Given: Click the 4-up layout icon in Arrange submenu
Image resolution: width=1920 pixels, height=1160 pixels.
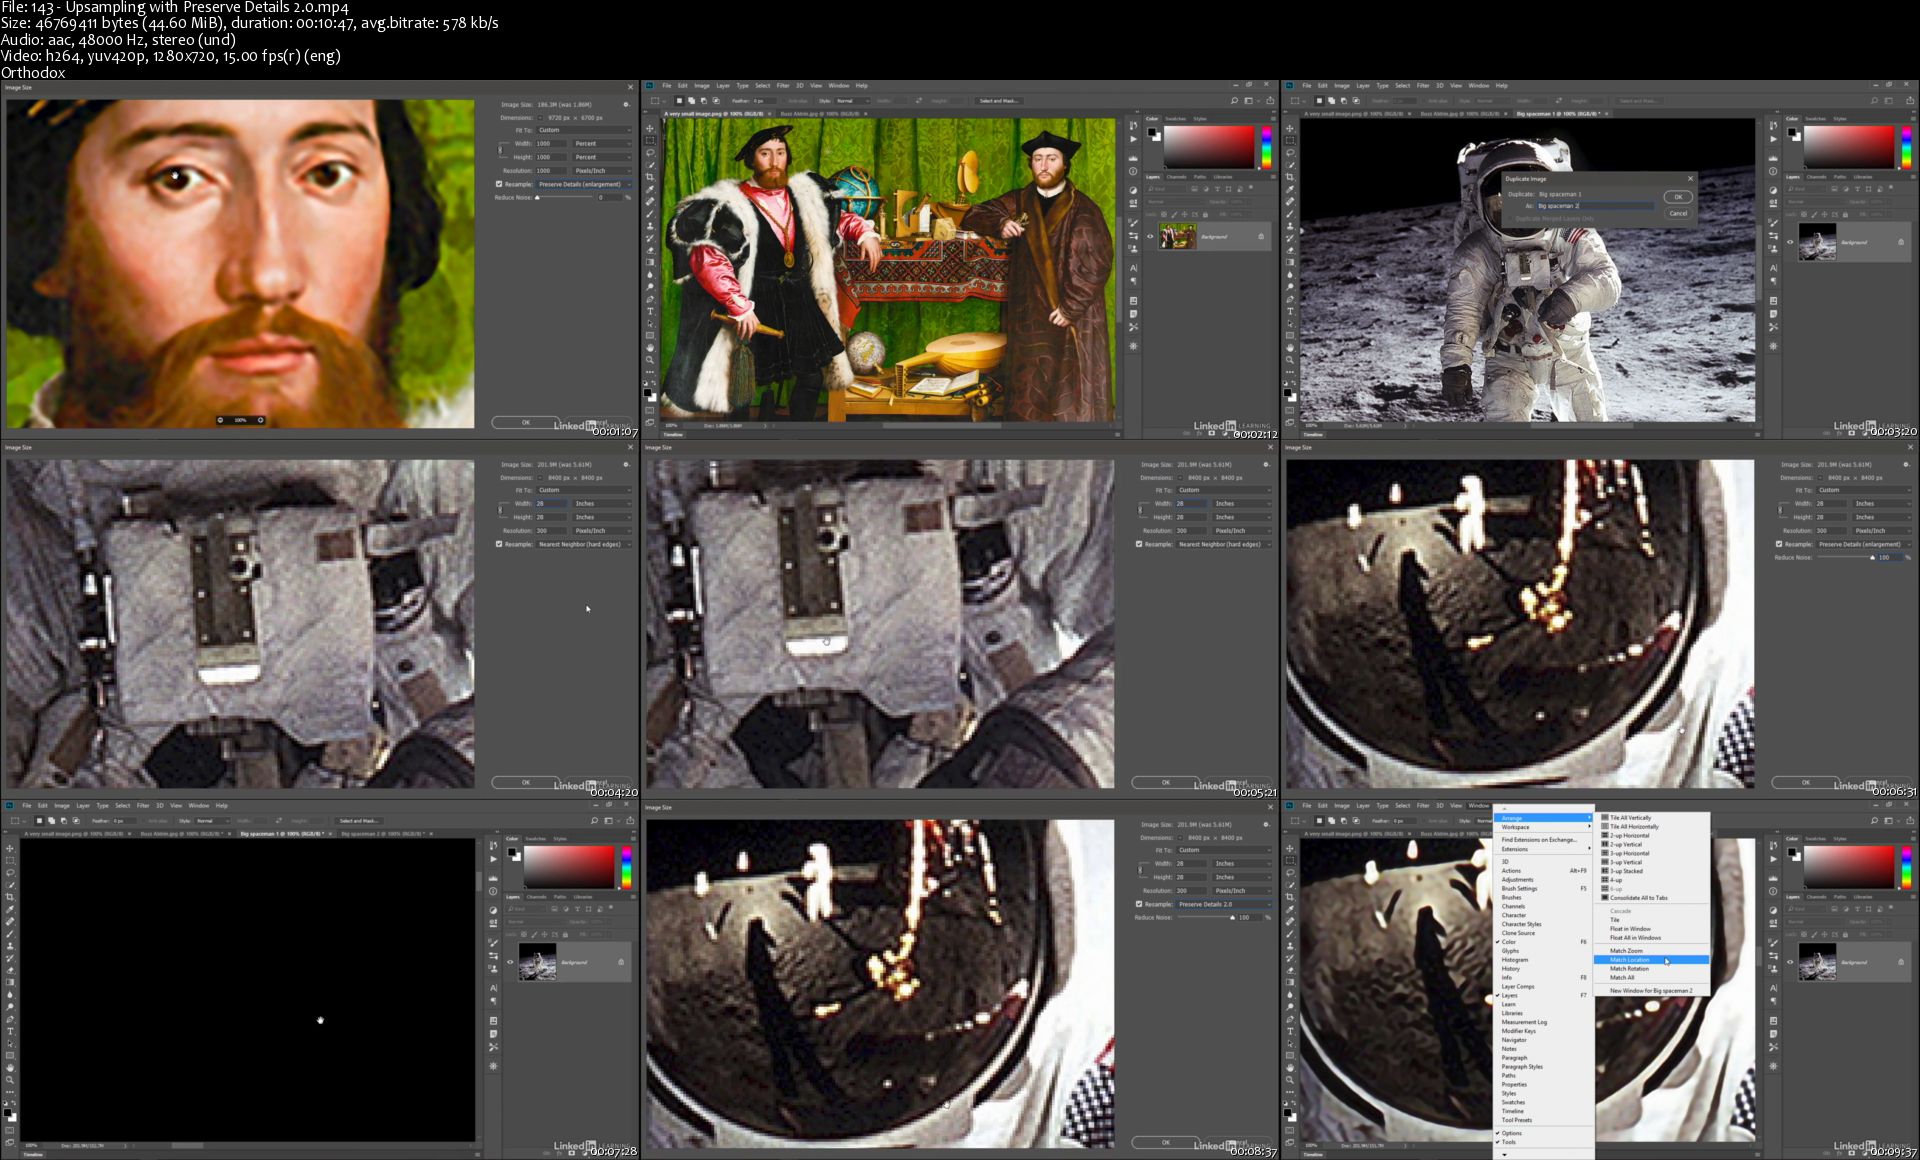Looking at the screenshot, I should [x=1605, y=880].
